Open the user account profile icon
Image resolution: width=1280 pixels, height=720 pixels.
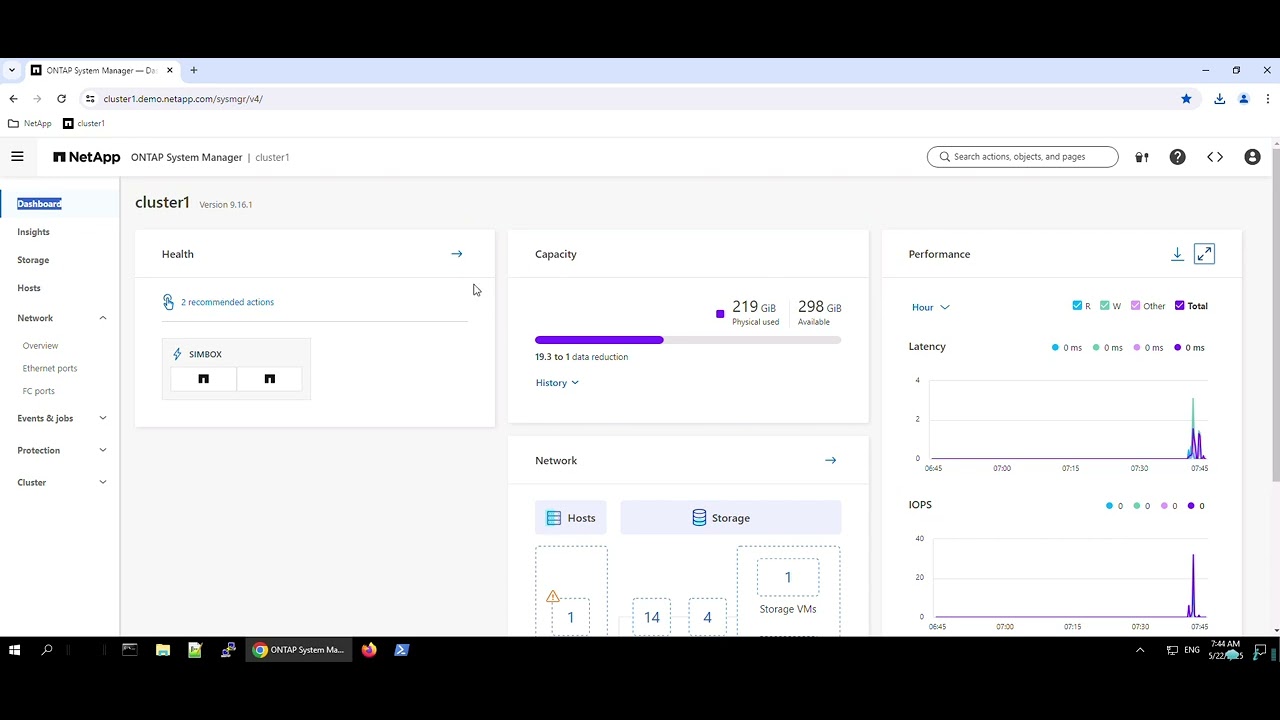click(x=1252, y=157)
